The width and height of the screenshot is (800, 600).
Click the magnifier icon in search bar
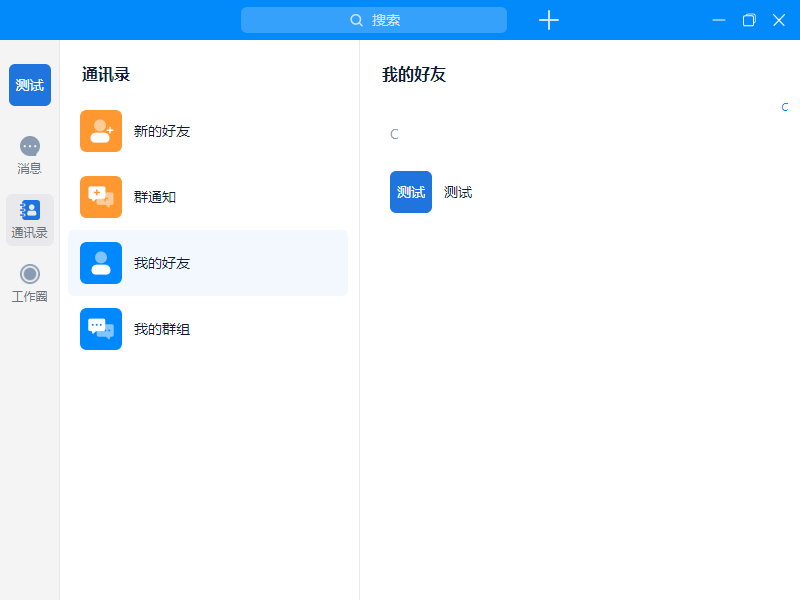(x=356, y=20)
